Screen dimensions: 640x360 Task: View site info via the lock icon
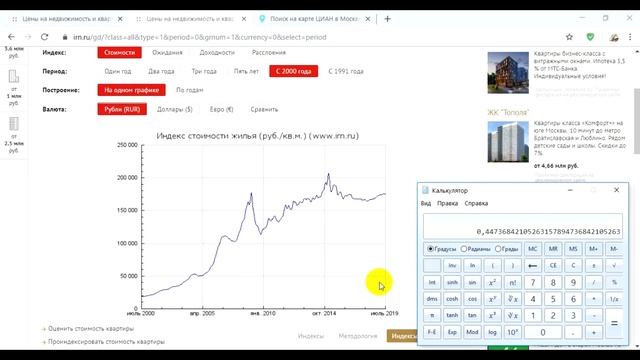click(x=65, y=37)
